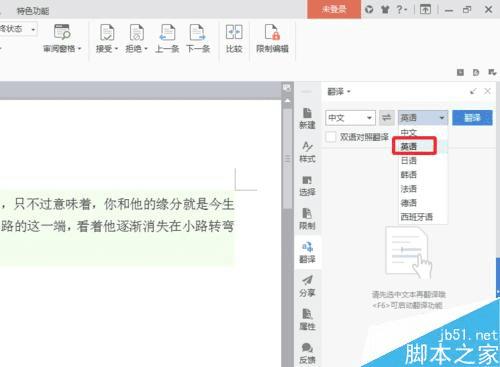Select 日语 in the language list
500x367 pixels.
(423, 161)
